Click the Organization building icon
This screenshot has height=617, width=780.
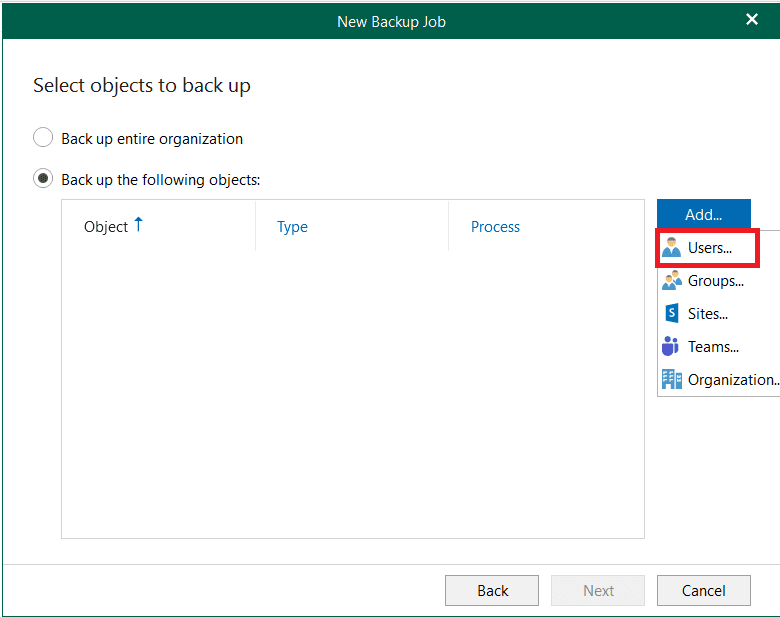[672, 379]
